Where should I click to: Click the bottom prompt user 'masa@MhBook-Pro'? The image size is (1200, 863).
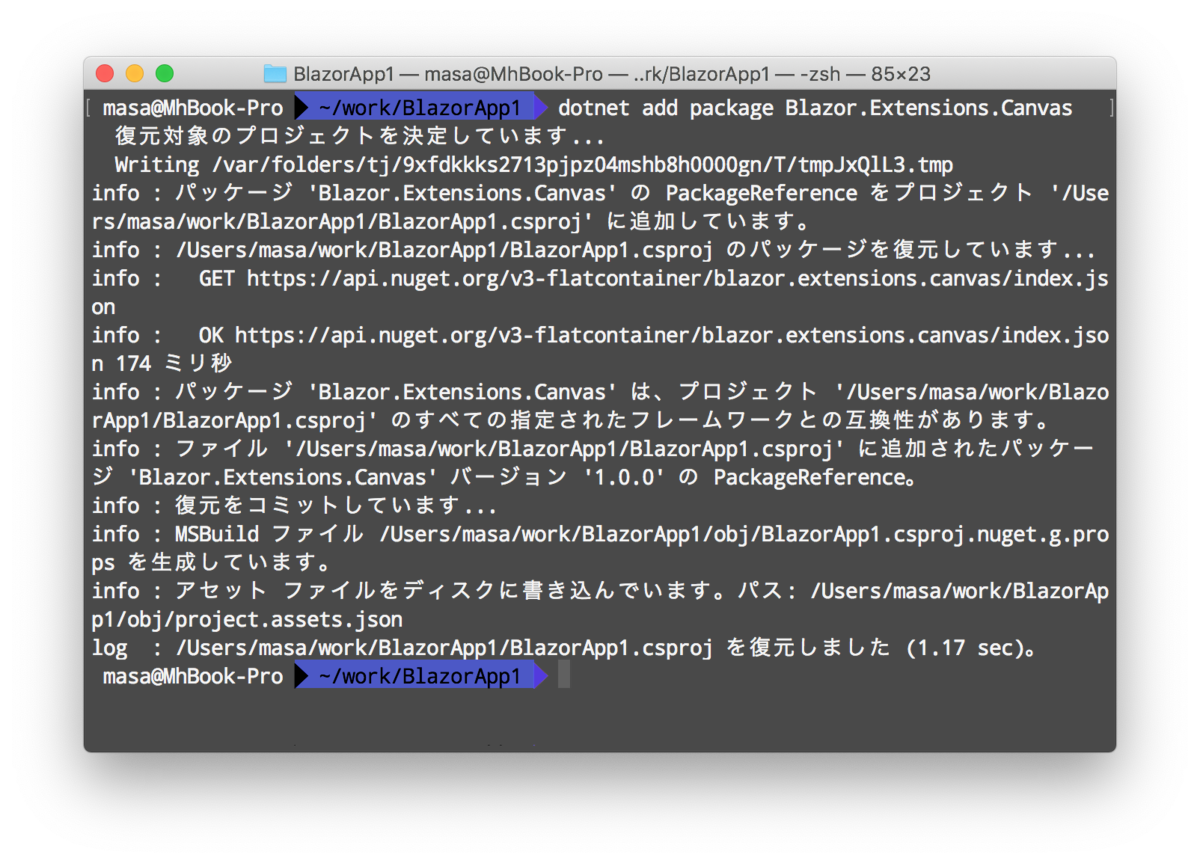click(x=193, y=676)
